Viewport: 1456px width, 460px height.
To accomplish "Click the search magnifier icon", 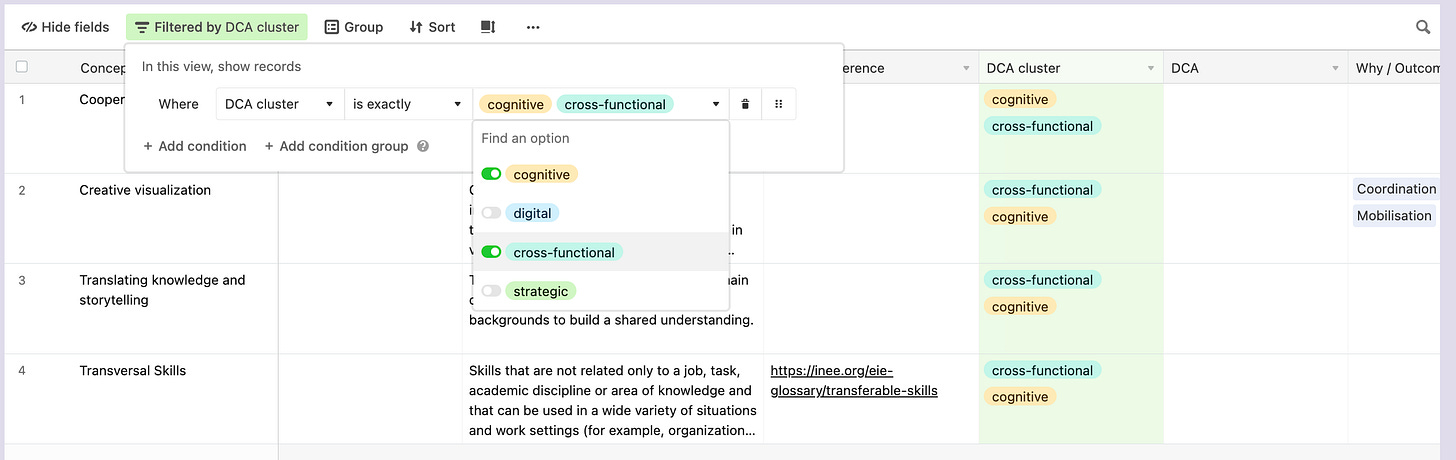I will coord(1424,27).
